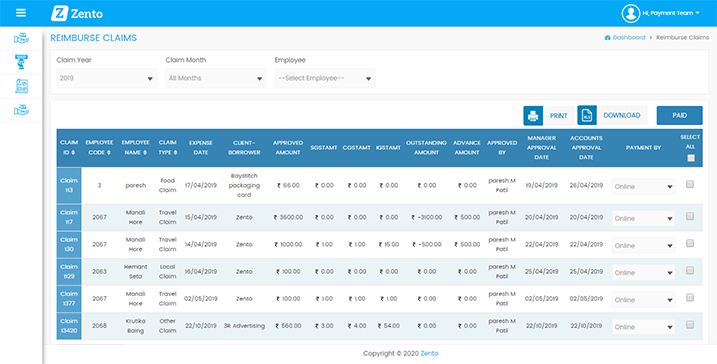Sort by Employee Name arrows
Viewport: 717px width, 364px height.
point(145,152)
